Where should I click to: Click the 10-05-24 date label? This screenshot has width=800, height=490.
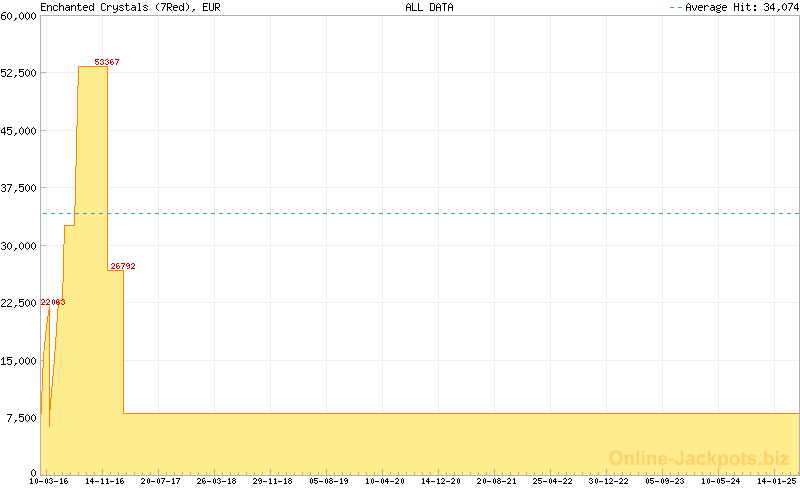(x=720, y=481)
